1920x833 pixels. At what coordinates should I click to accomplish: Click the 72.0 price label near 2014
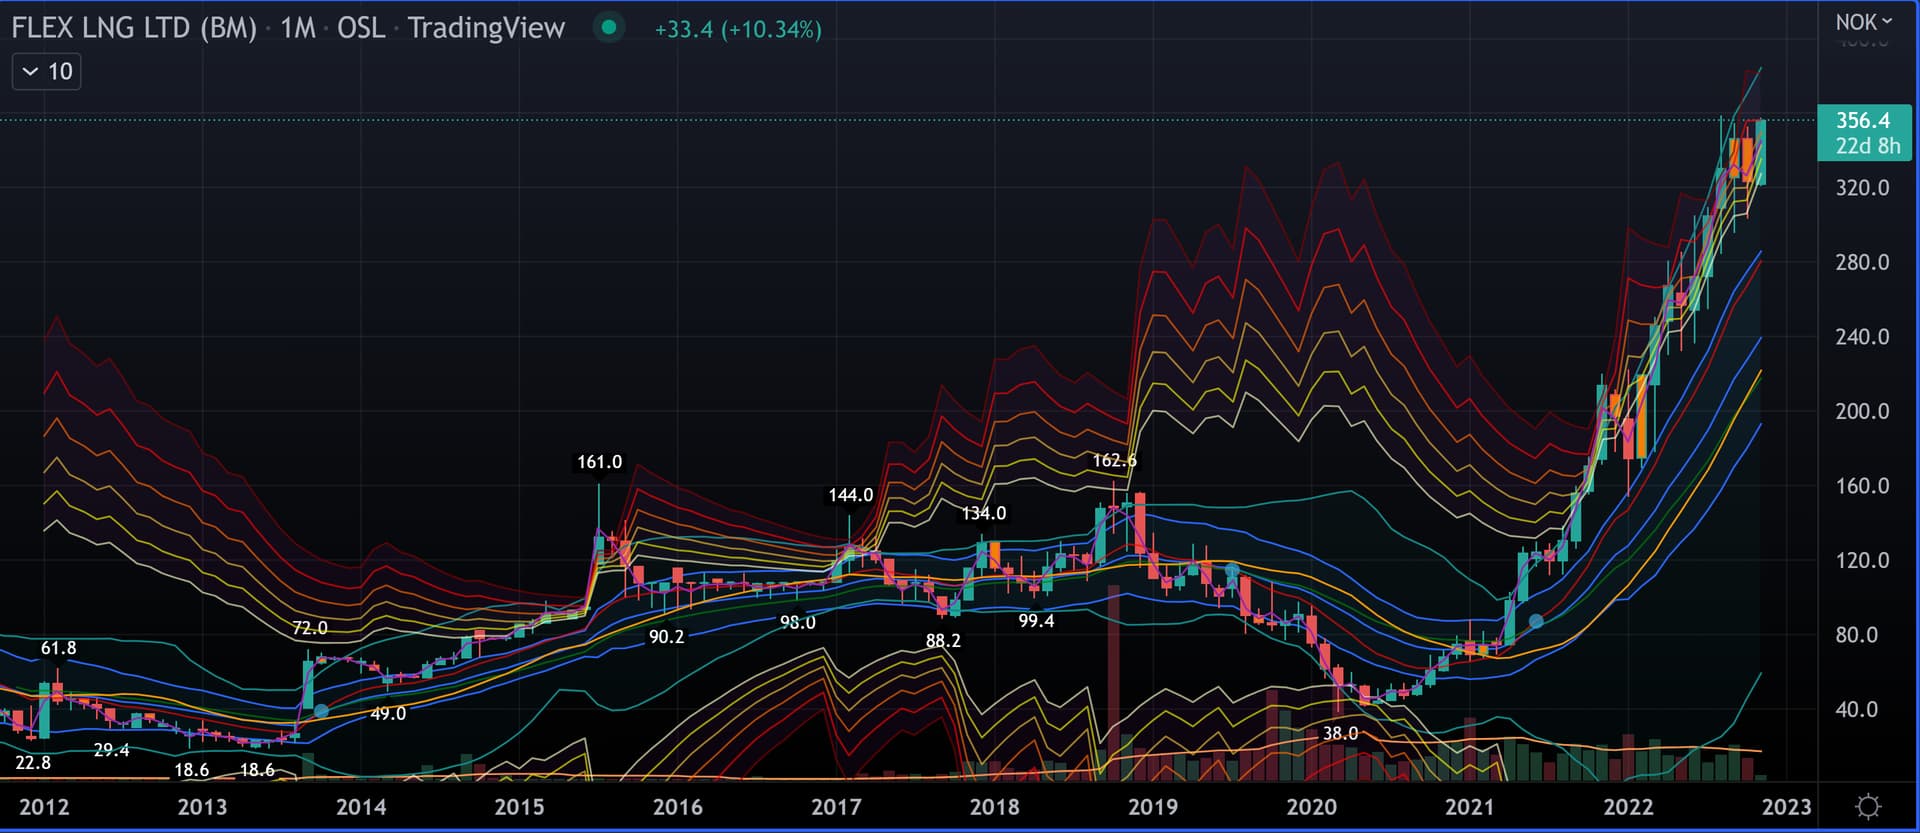tap(309, 628)
